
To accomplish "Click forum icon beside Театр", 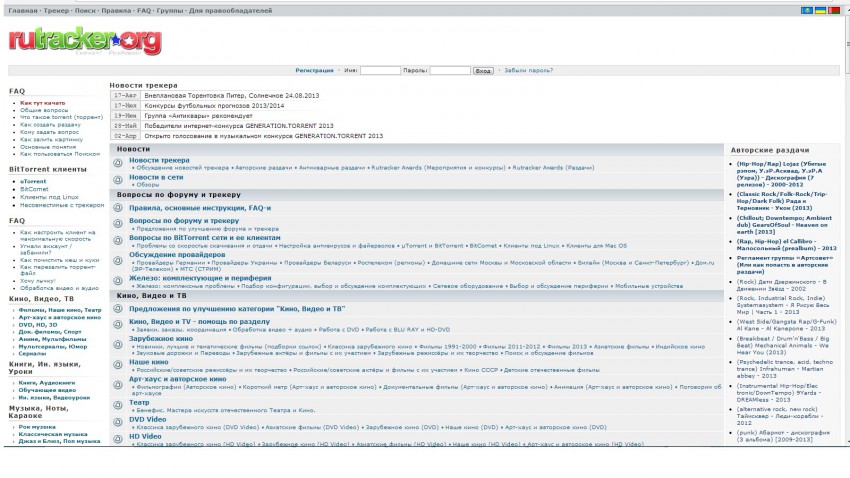I will point(118,406).
